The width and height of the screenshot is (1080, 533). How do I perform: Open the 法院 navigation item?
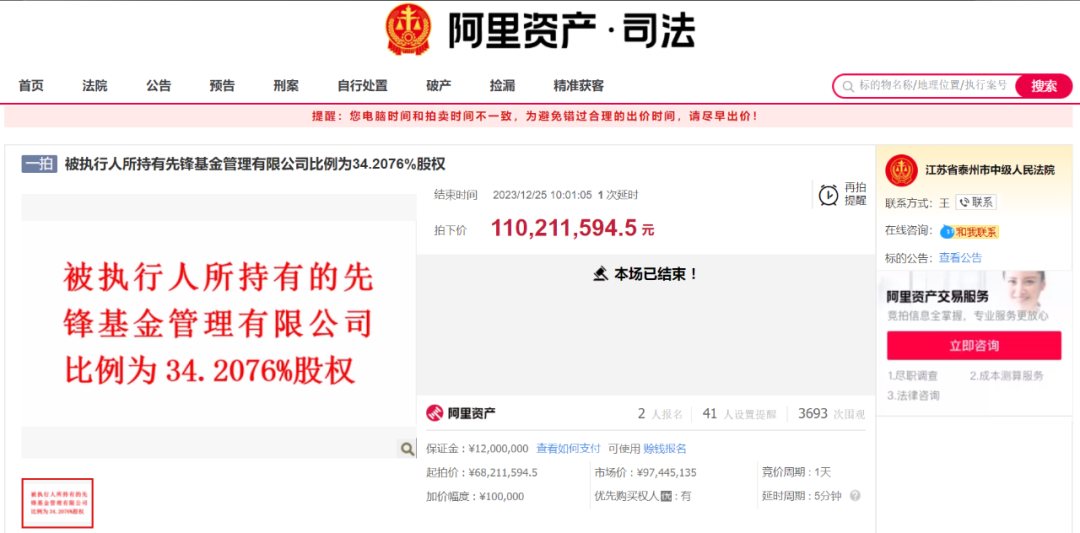[95, 86]
